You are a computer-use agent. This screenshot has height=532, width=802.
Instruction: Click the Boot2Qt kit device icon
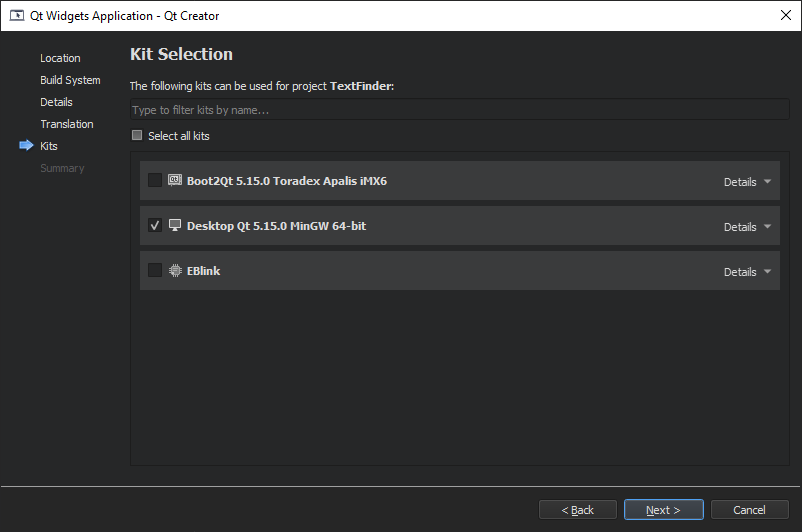pos(175,180)
